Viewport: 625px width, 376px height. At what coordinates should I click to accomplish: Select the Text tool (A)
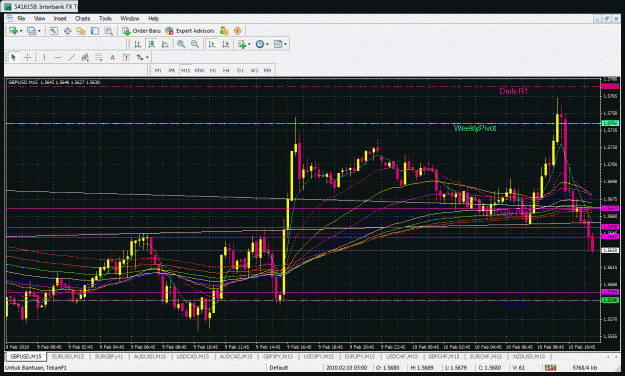(x=112, y=57)
